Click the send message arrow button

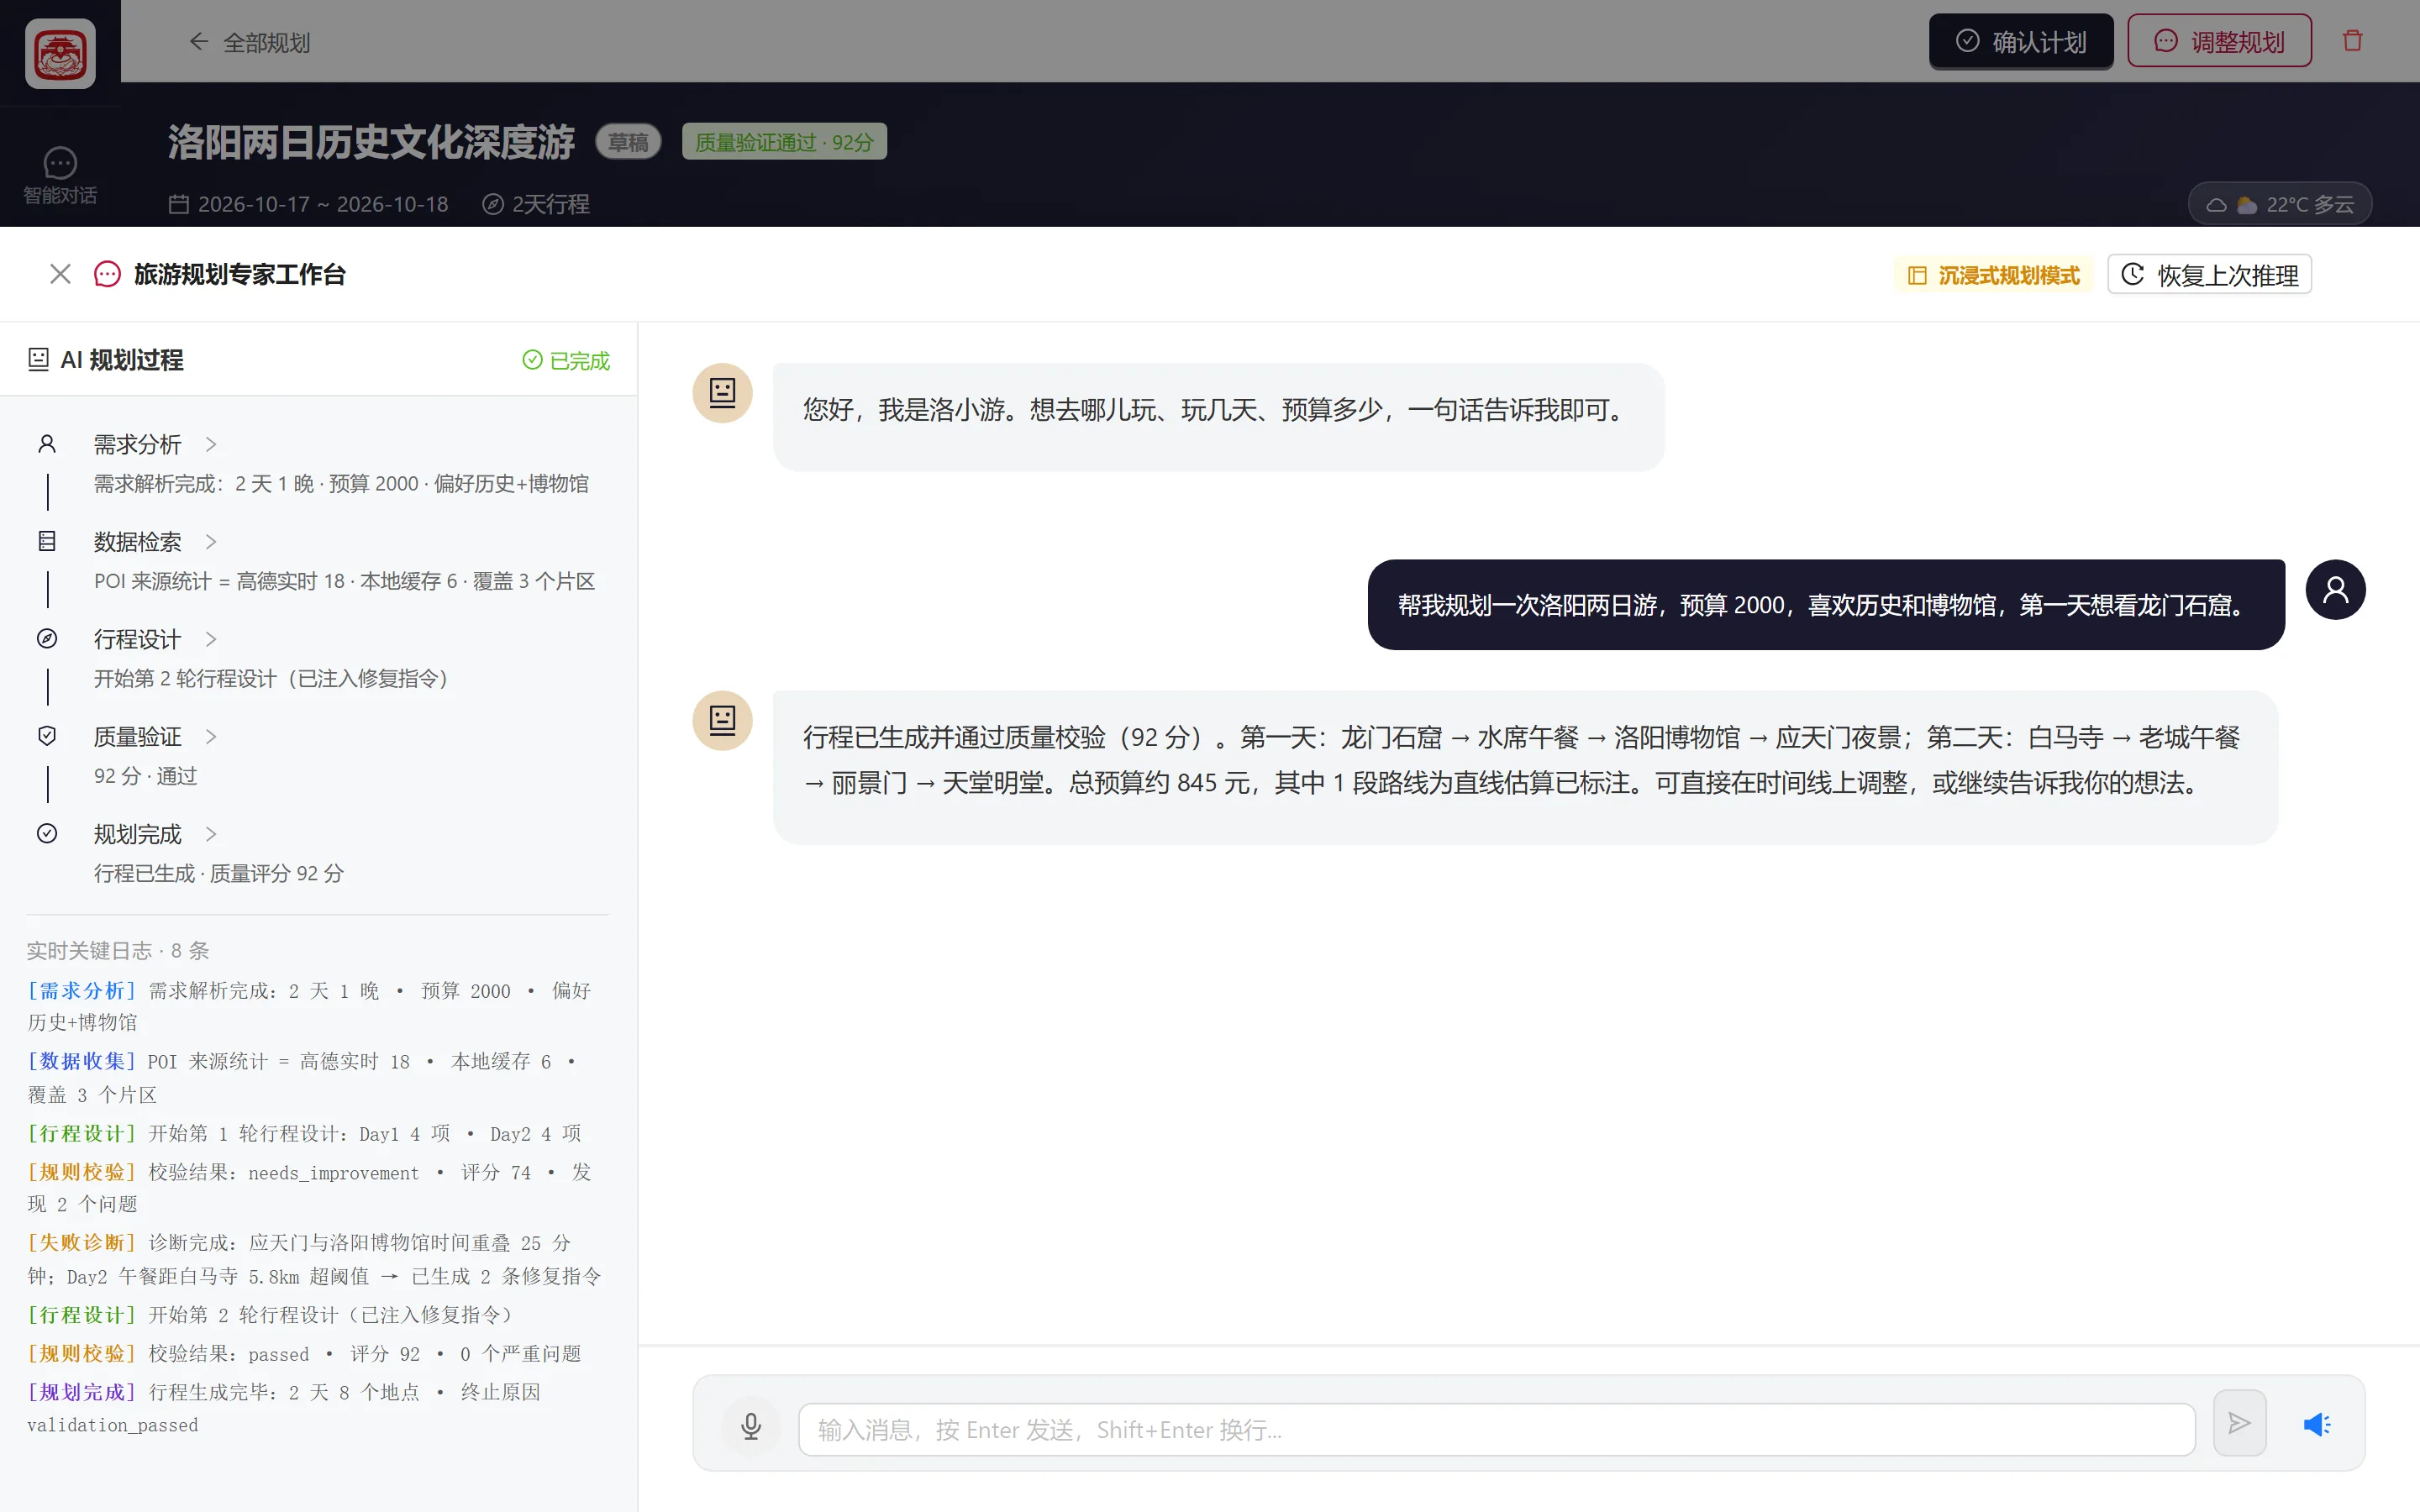click(2239, 1423)
